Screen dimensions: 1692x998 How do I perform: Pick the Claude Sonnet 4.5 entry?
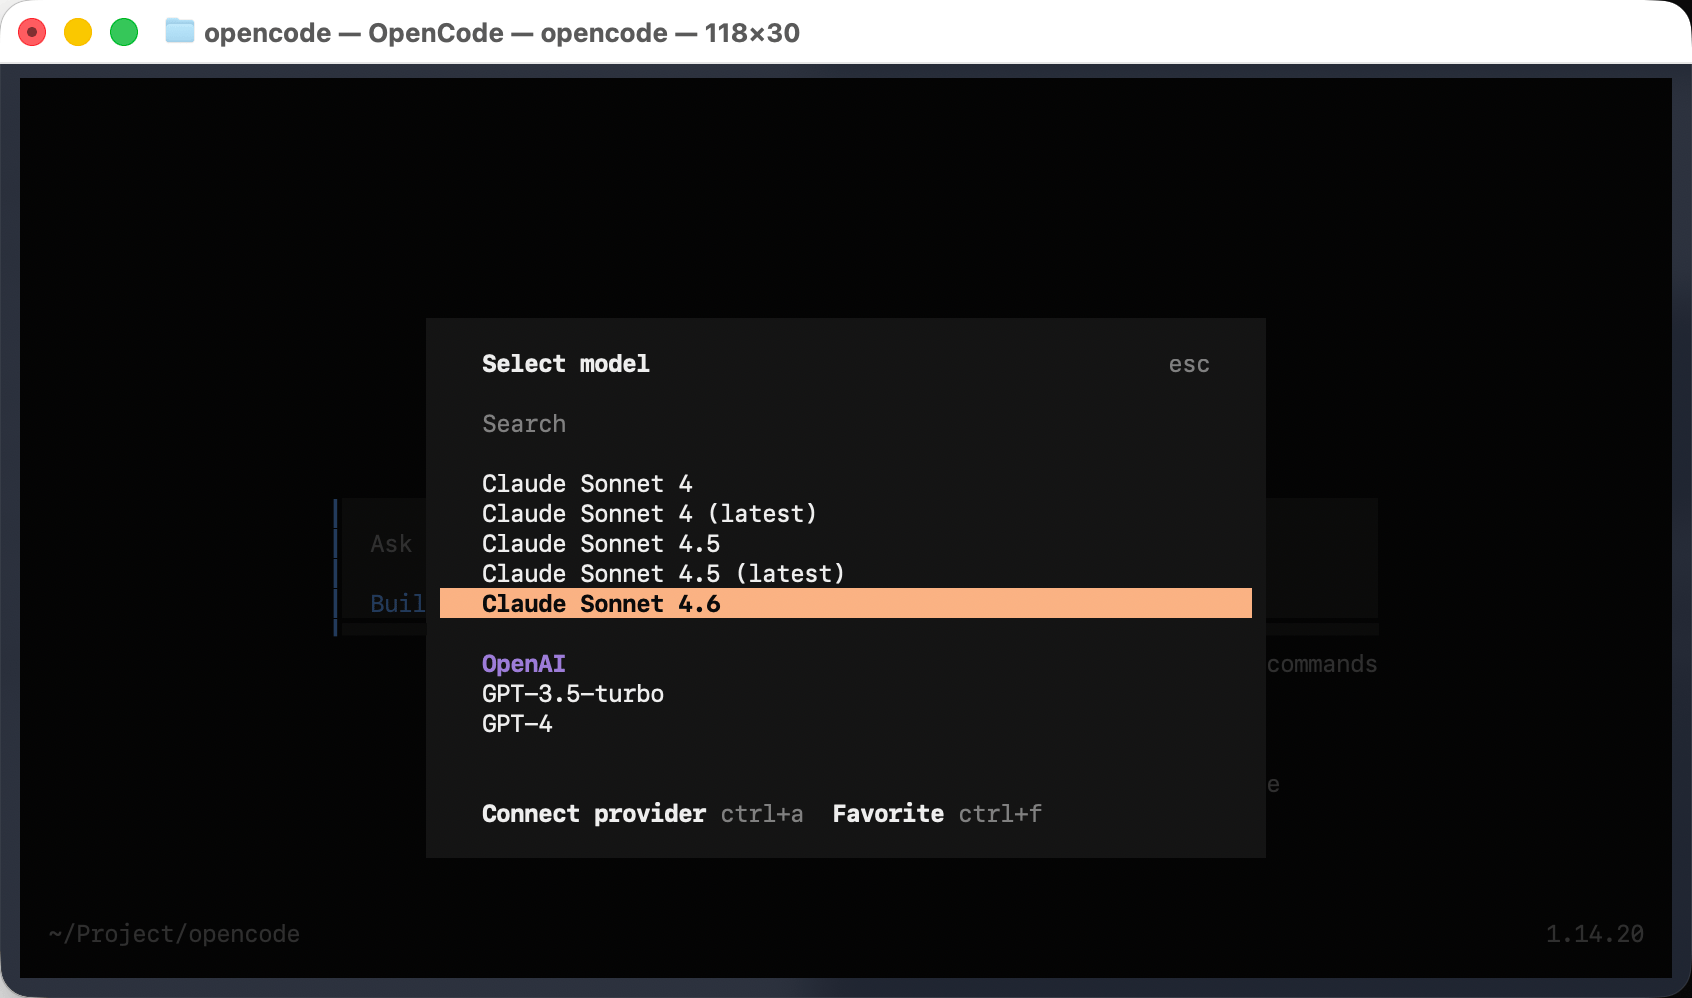(846, 544)
